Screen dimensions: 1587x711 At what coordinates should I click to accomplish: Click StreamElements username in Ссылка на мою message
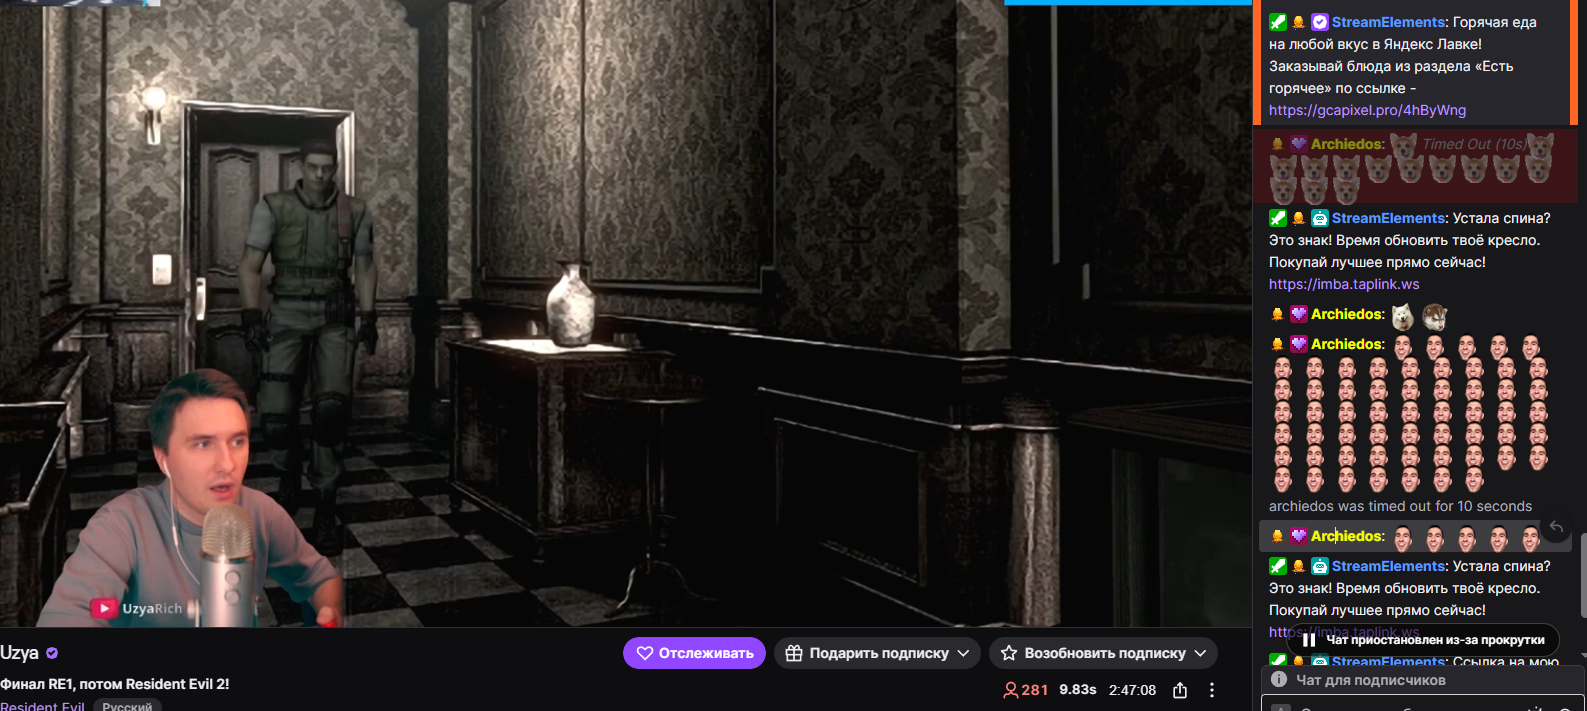tap(1388, 662)
